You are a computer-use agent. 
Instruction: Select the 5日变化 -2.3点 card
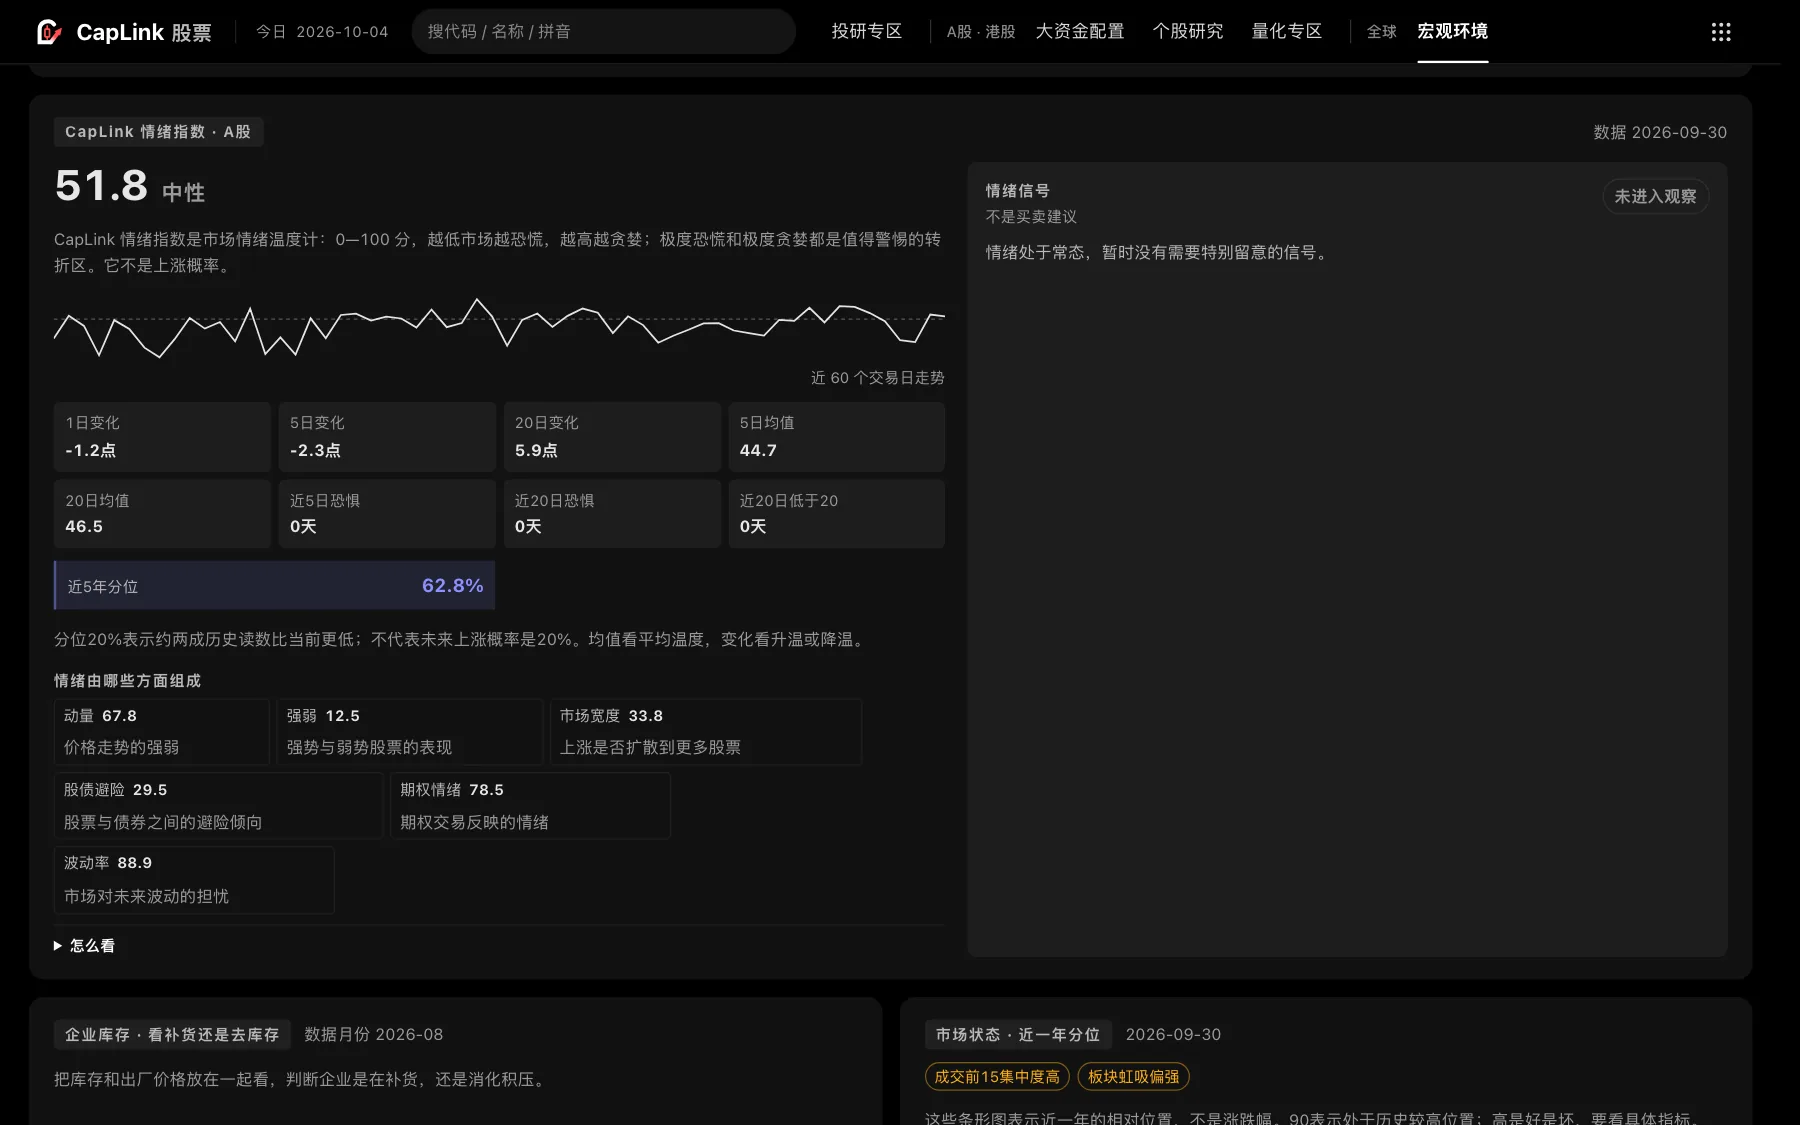[x=387, y=437]
